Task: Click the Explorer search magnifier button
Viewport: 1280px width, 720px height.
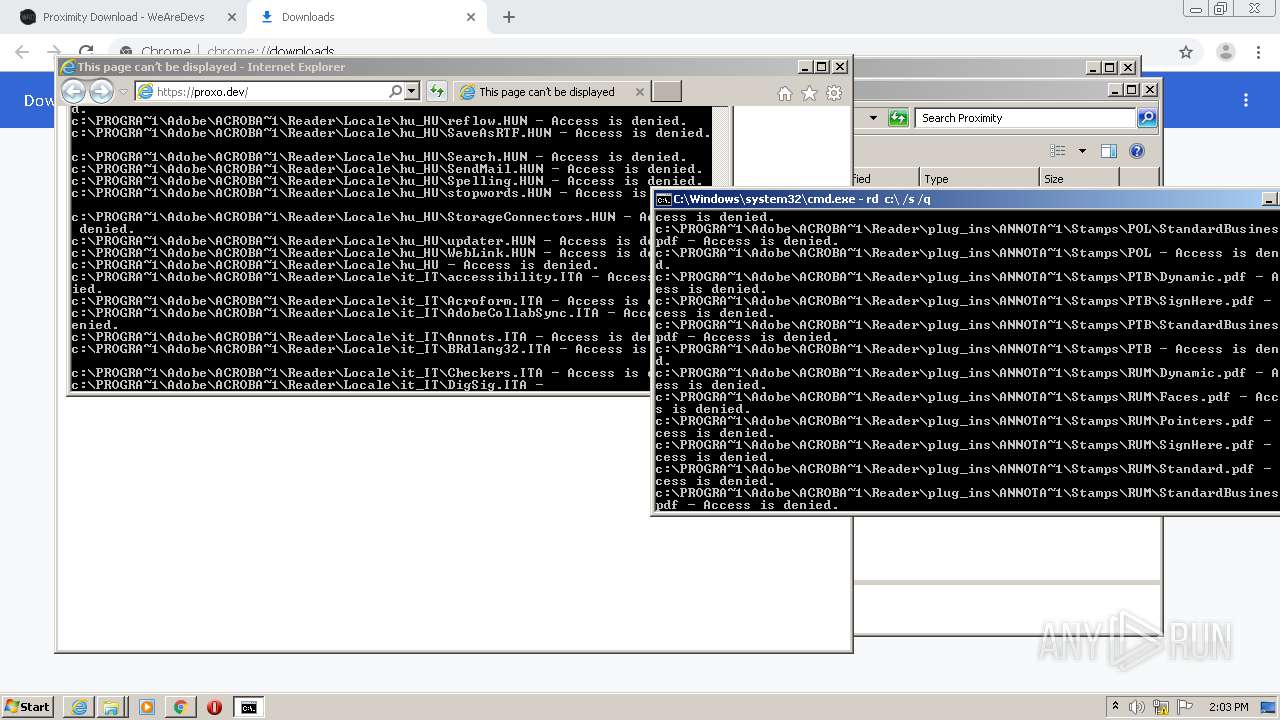Action: pyautogui.click(x=1147, y=118)
